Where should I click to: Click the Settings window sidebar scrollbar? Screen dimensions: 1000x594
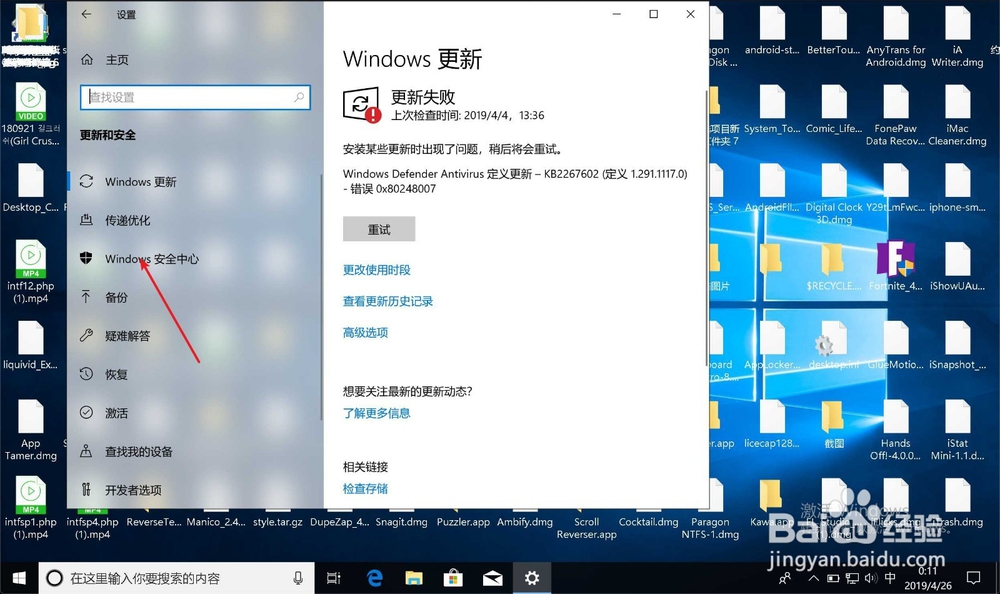[321, 297]
